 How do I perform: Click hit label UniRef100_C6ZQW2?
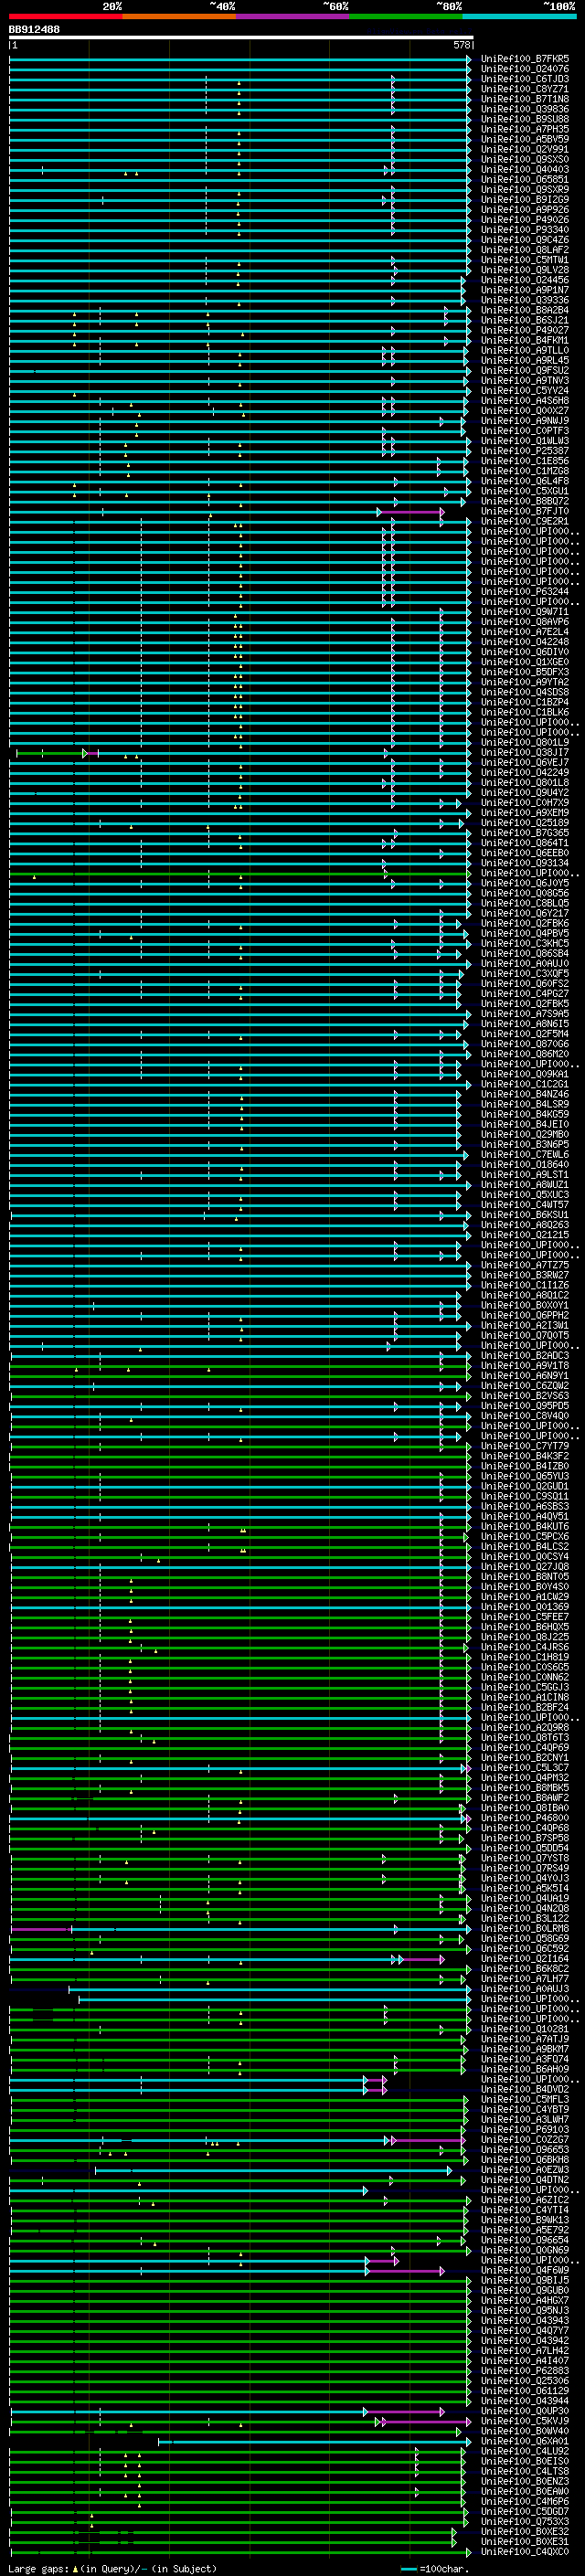pos(525,1386)
